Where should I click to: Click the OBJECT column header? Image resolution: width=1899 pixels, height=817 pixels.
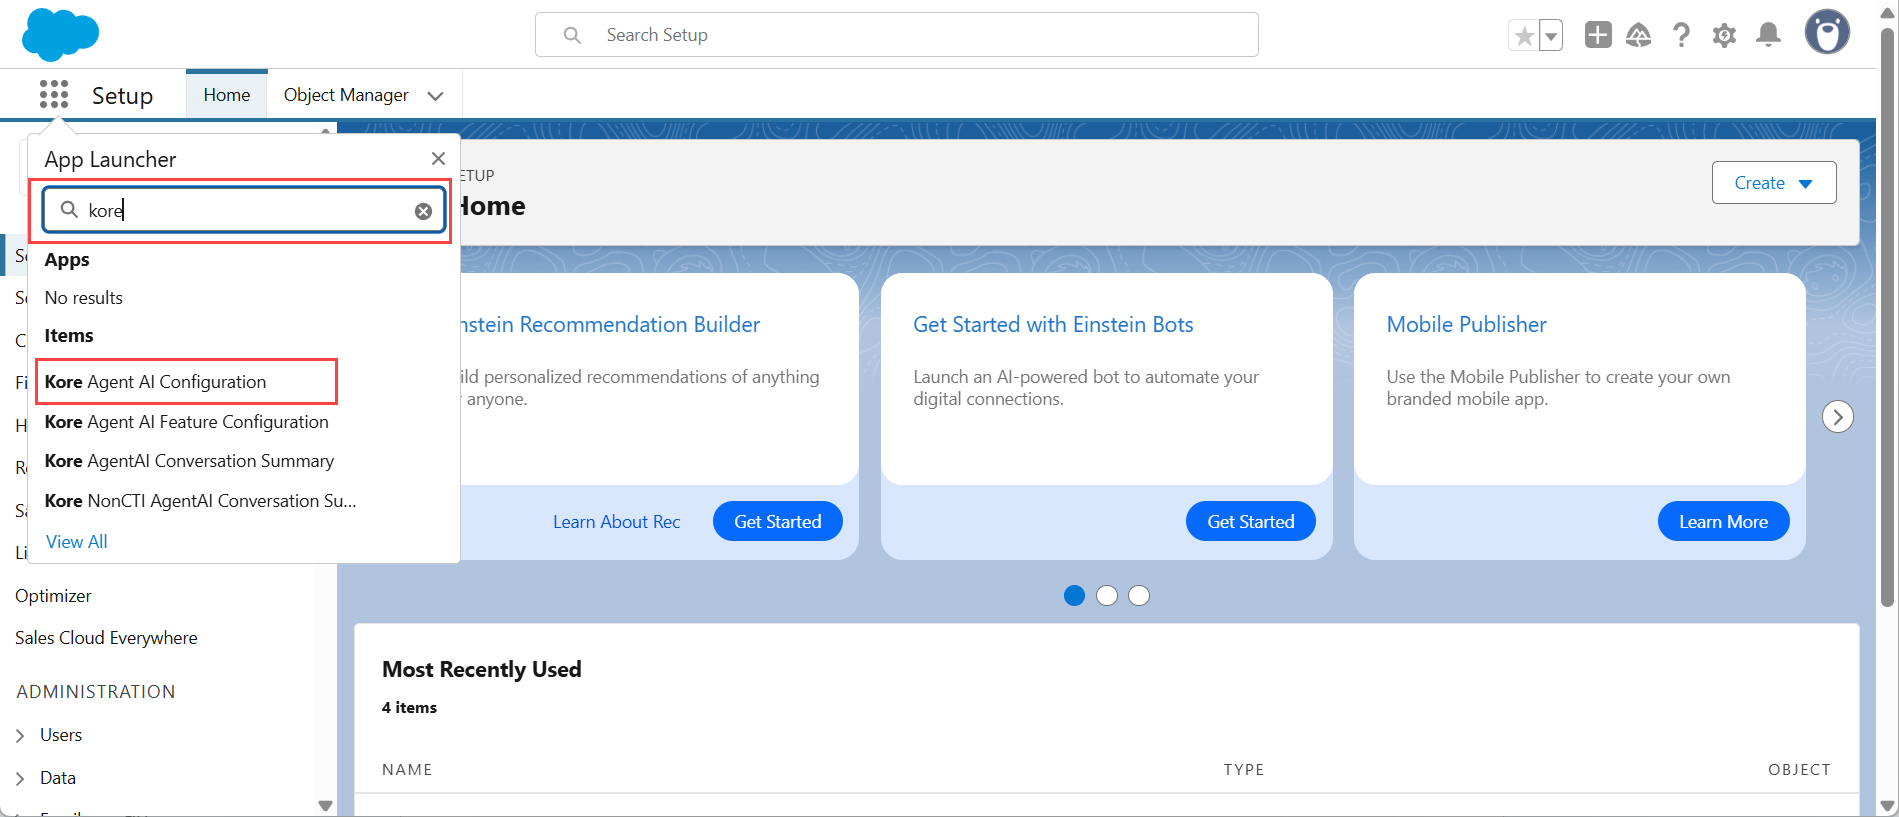(x=1799, y=769)
